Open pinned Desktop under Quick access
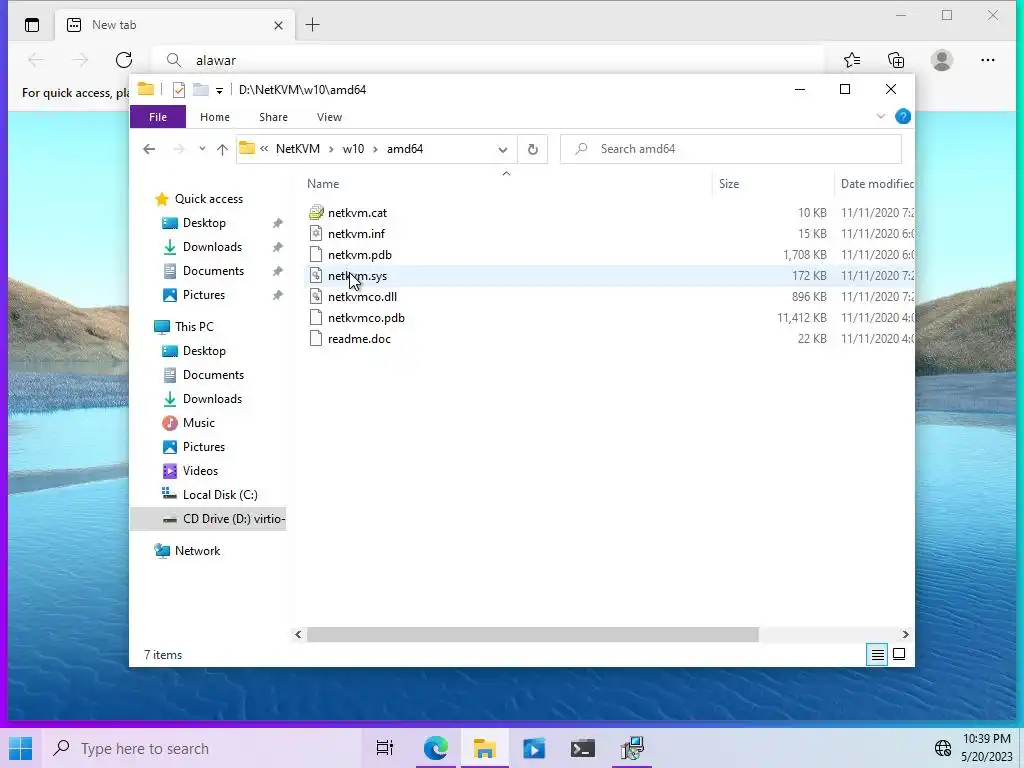This screenshot has width=1024, height=768. coord(204,223)
